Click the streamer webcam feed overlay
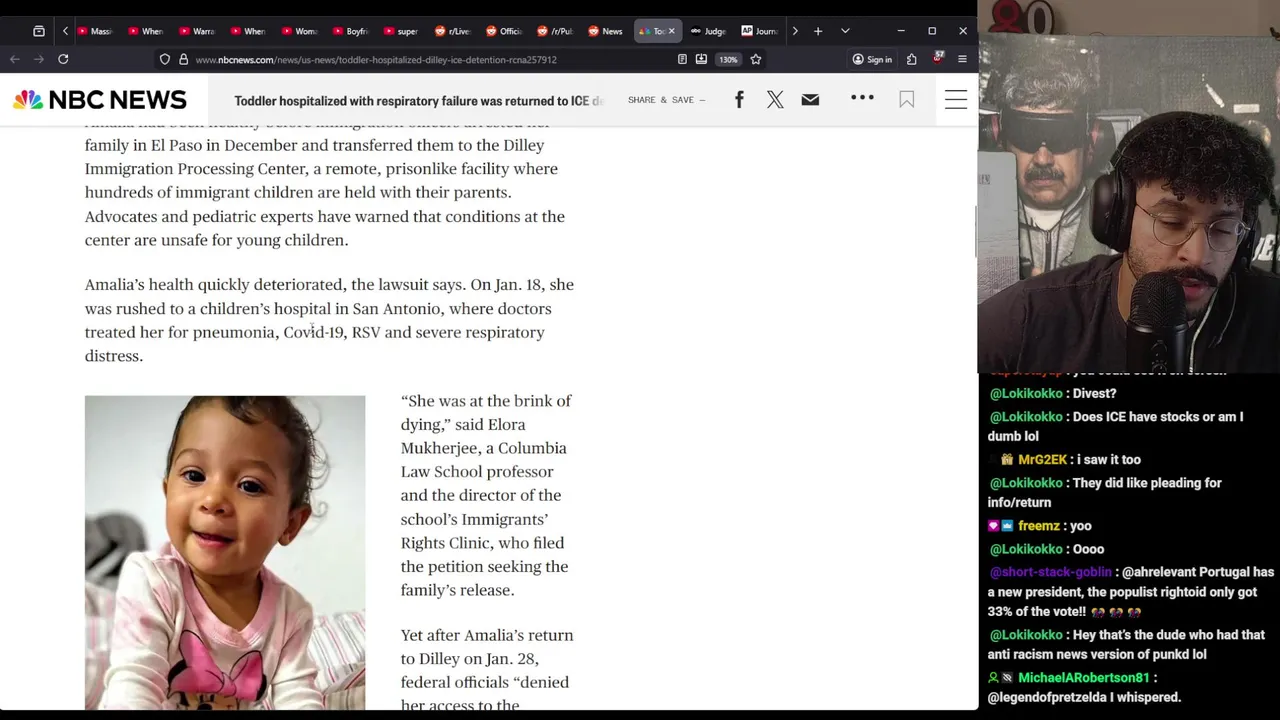1280x720 pixels. 1129,187
